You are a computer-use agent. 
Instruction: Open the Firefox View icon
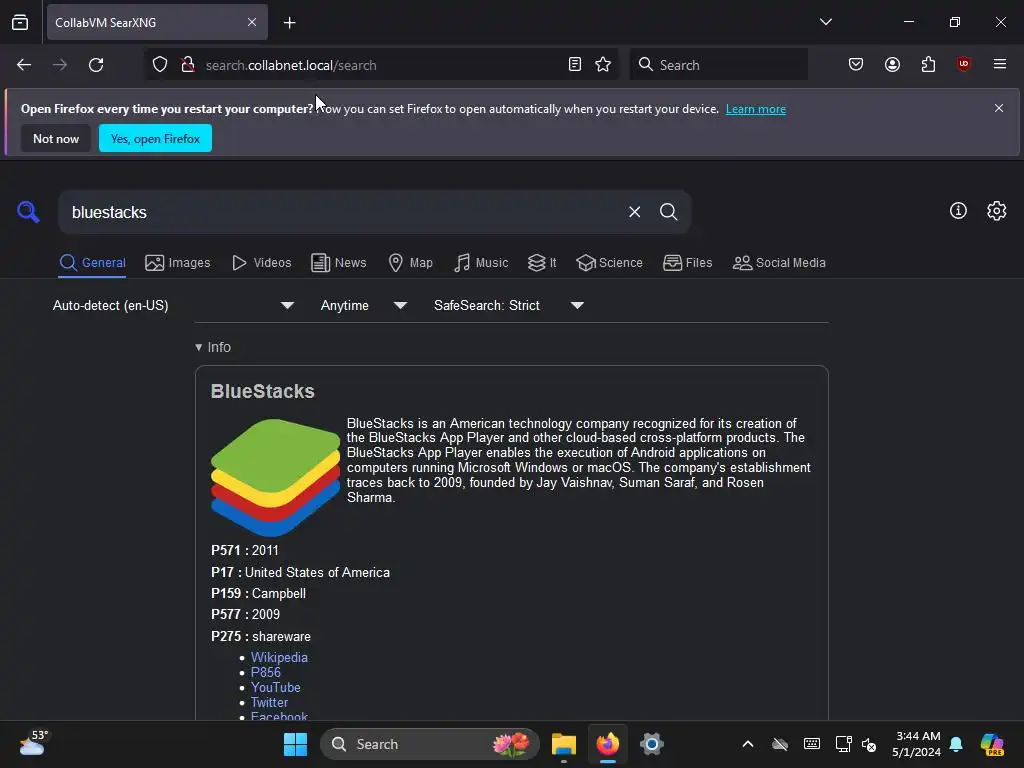[20, 22]
